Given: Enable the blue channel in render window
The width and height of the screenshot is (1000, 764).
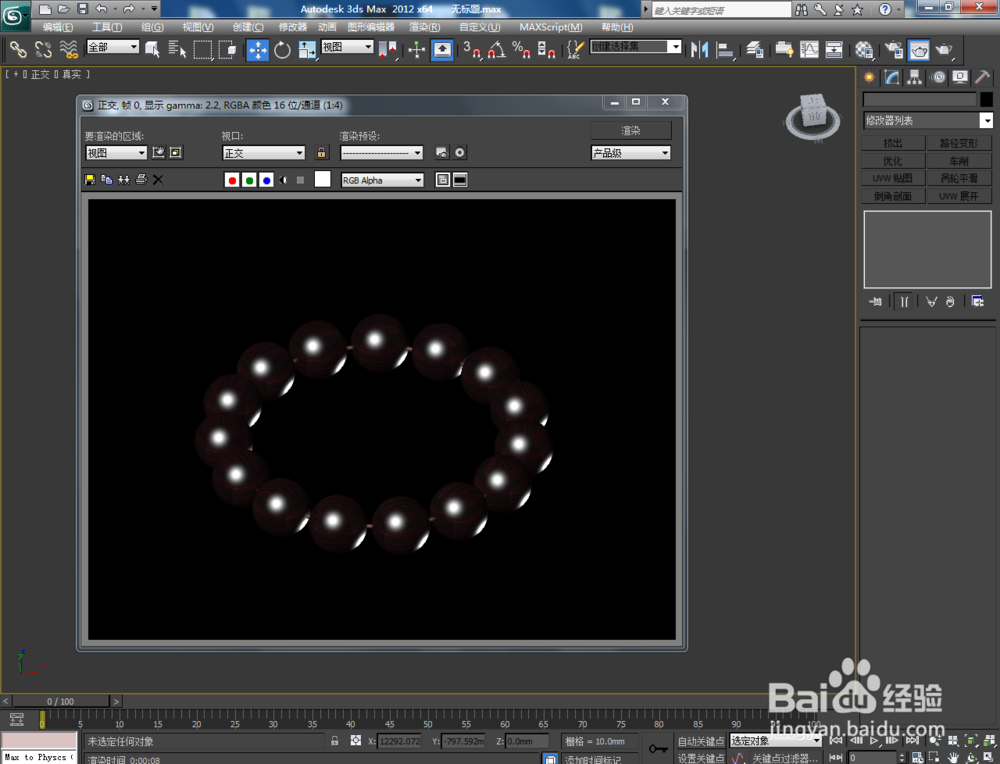Looking at the screenshot, I should pyautogui.click(x=267, y=180).
